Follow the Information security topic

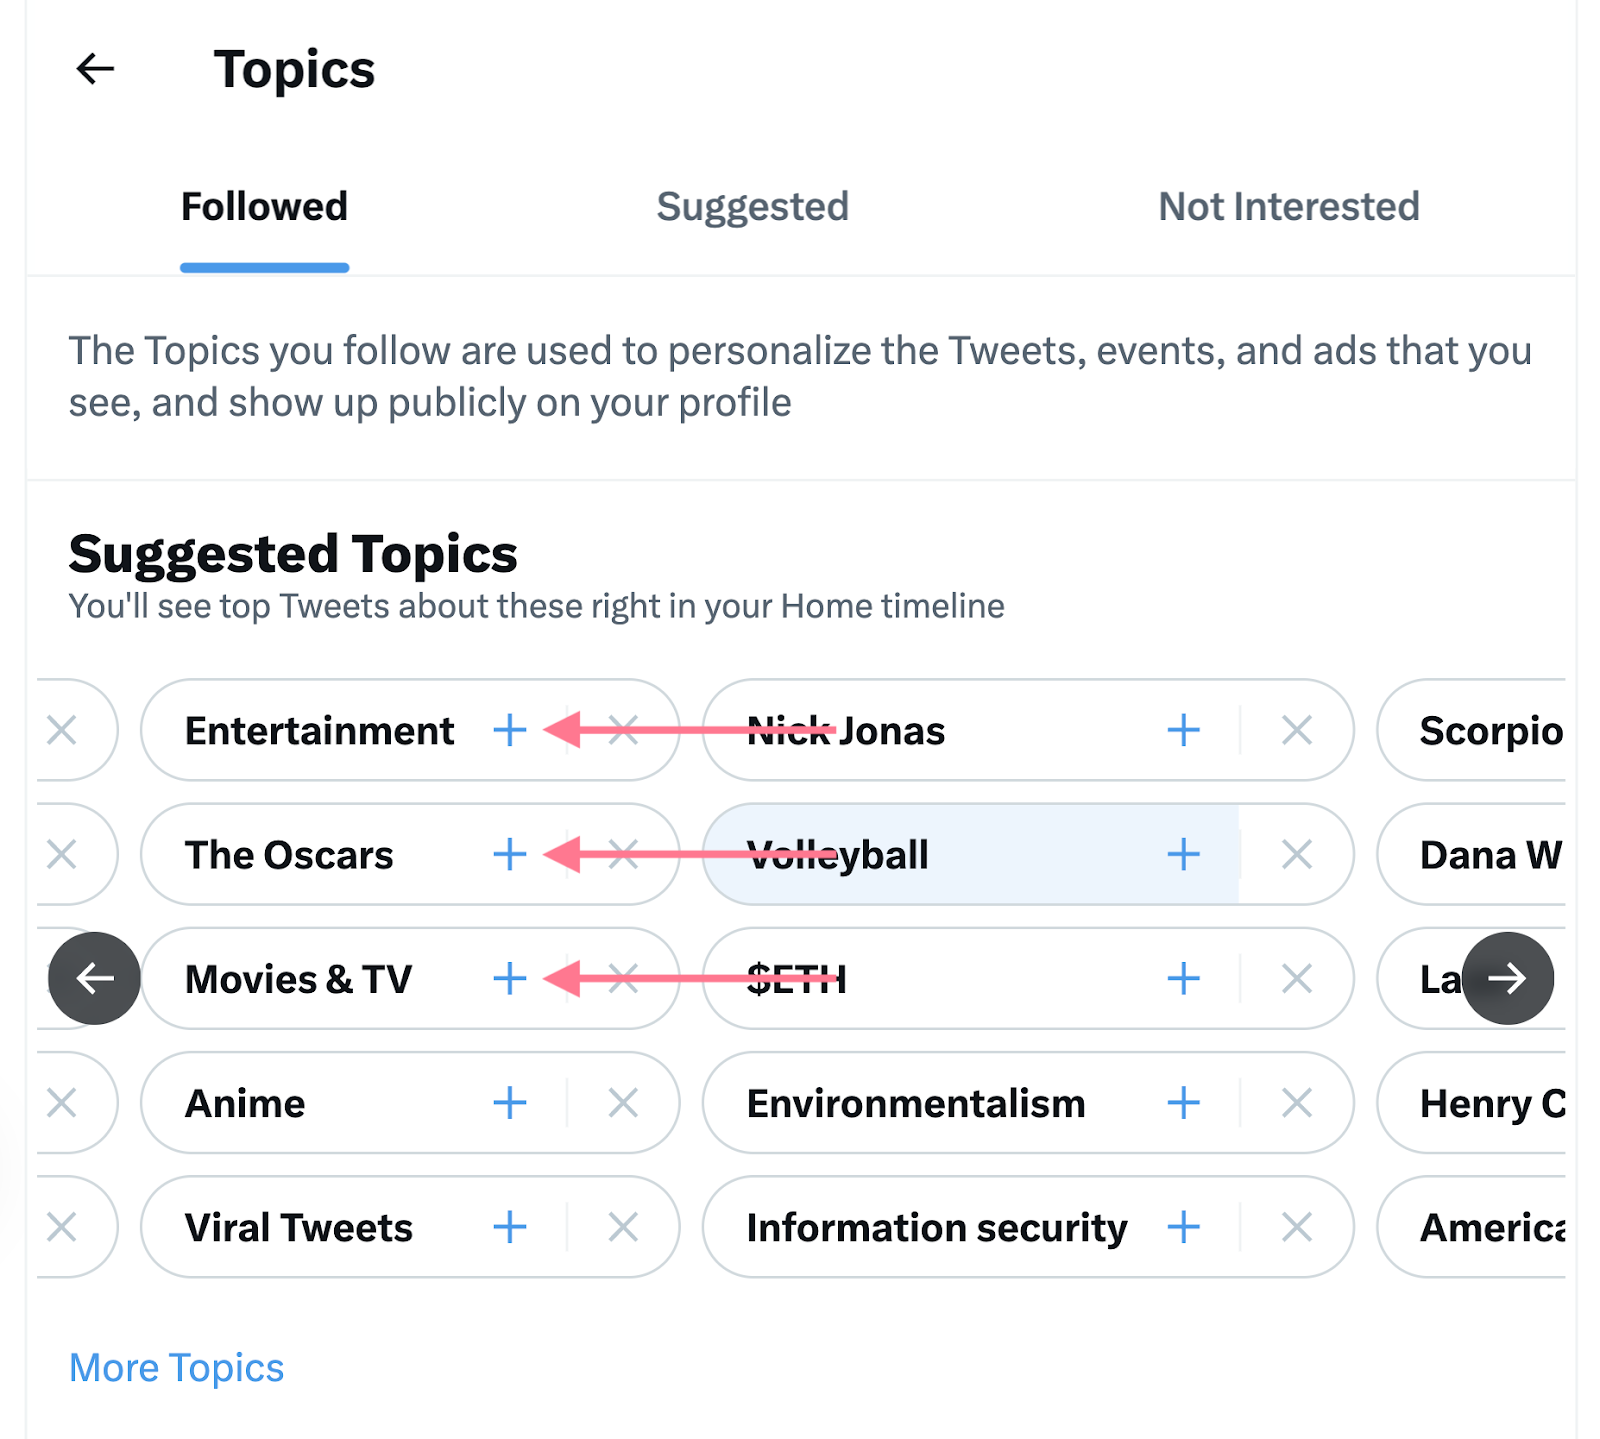(1183, 1227)
